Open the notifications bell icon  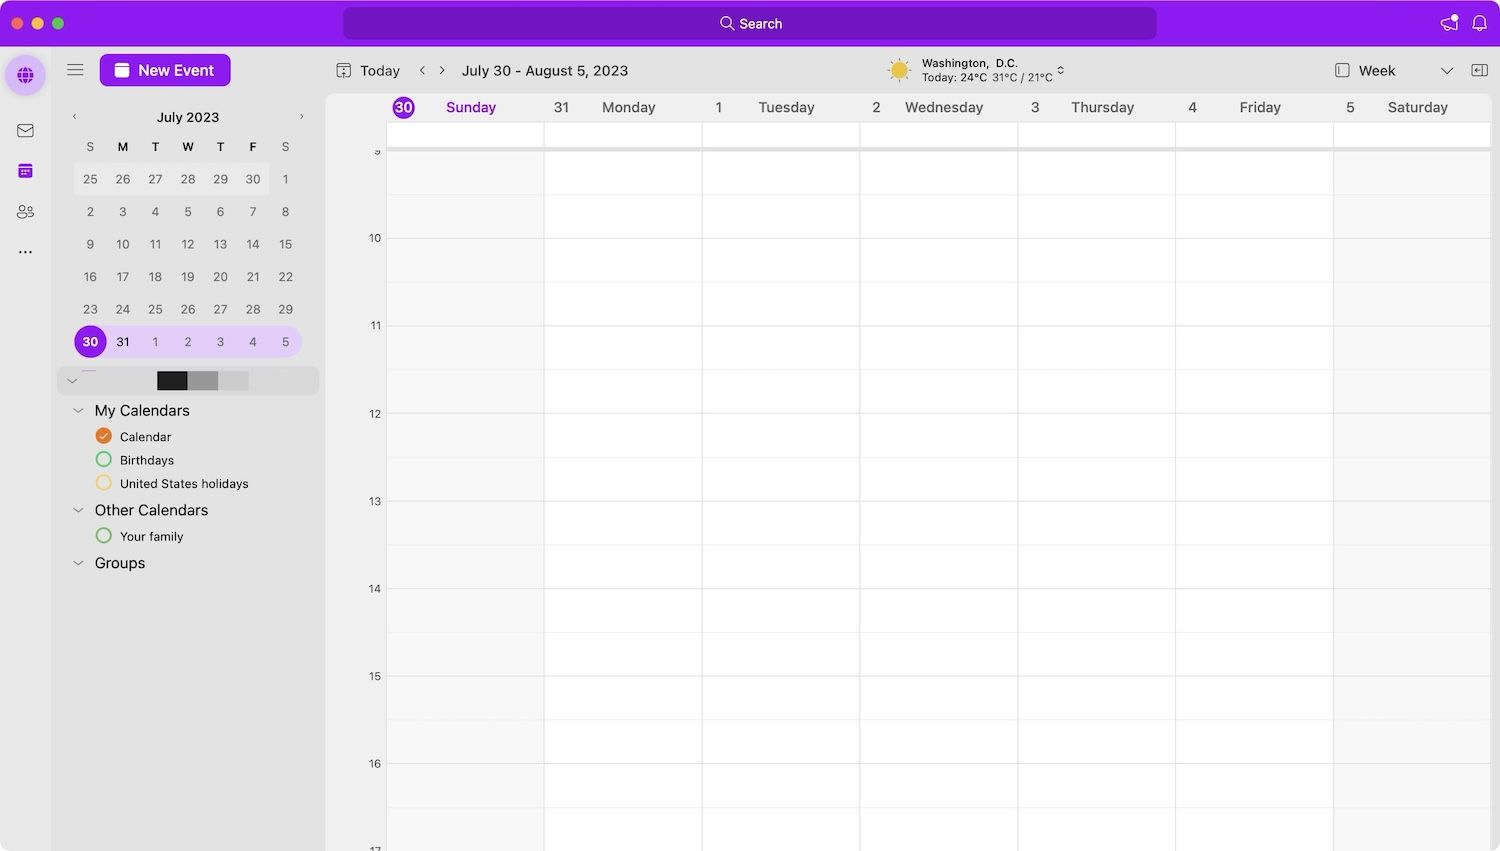1479,23
